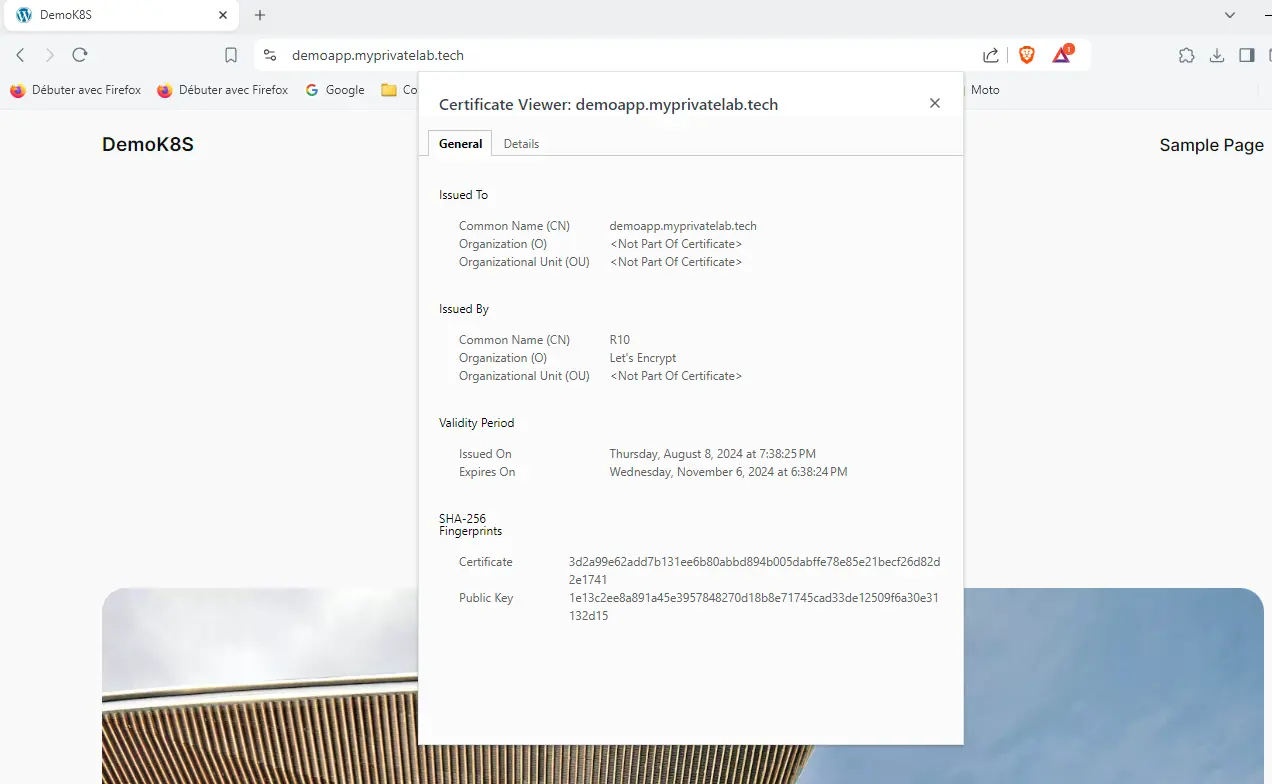
Task: Bookmark this page with the bookmark icon
Action: (x=231, y=55)
